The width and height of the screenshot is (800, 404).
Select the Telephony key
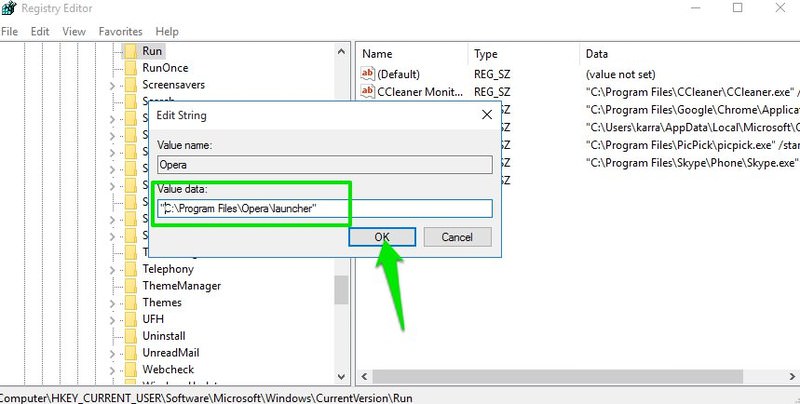[x=168, y=269]
